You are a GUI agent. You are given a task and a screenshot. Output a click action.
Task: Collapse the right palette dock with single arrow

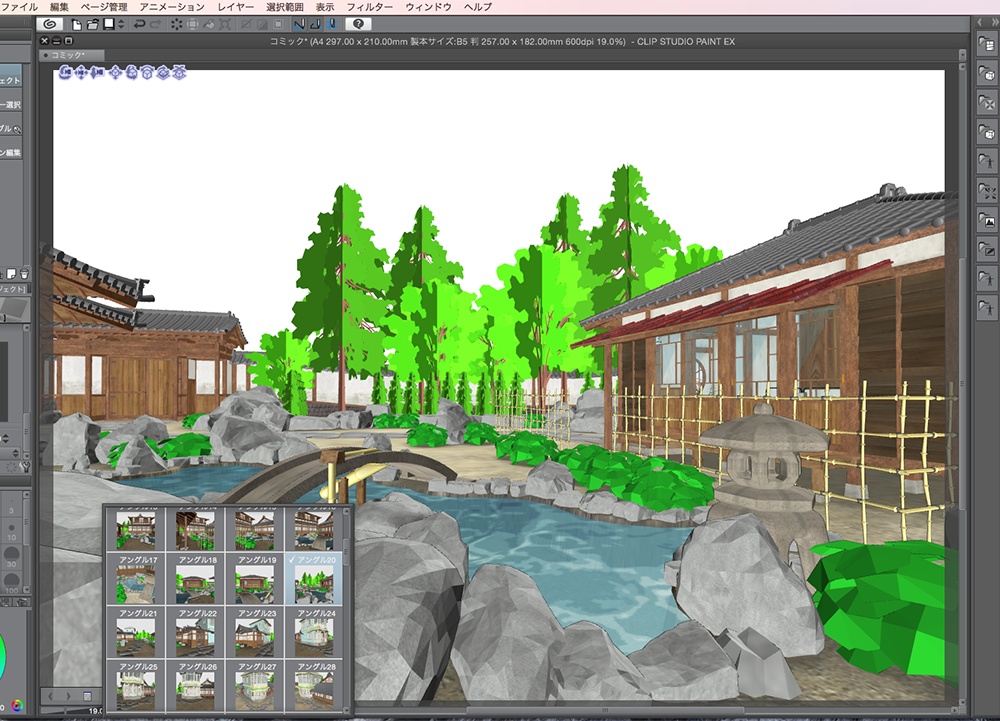[x=980, y=22]
